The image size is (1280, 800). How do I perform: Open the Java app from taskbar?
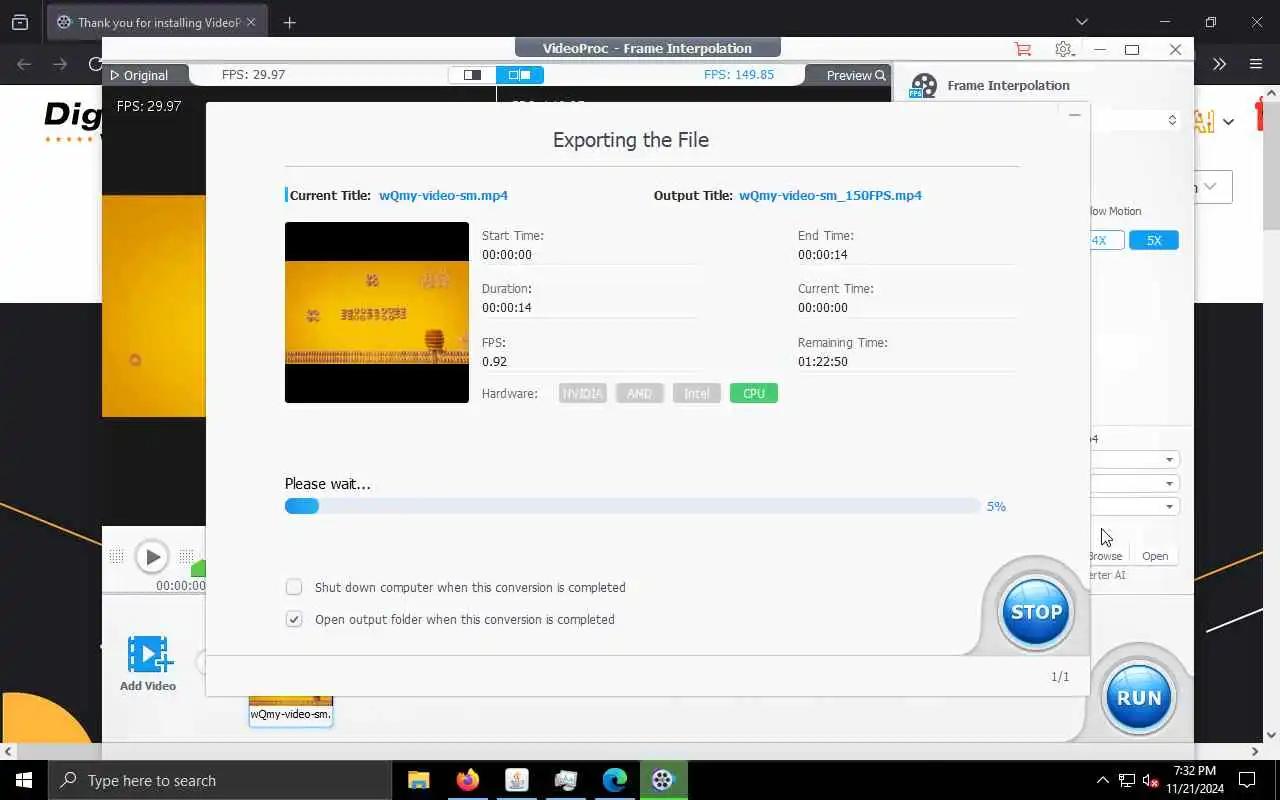pyautogui.click(x=516, y=780)
